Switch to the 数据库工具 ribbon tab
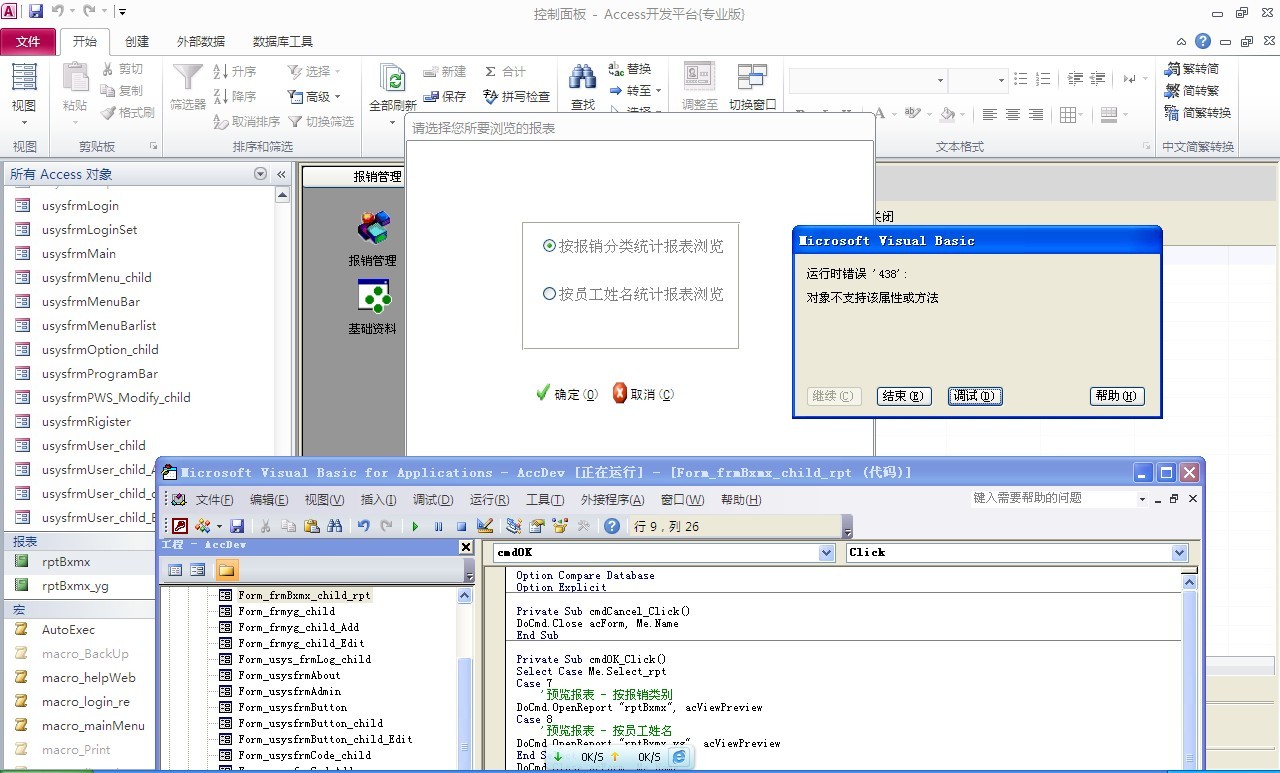 (283, 41)
